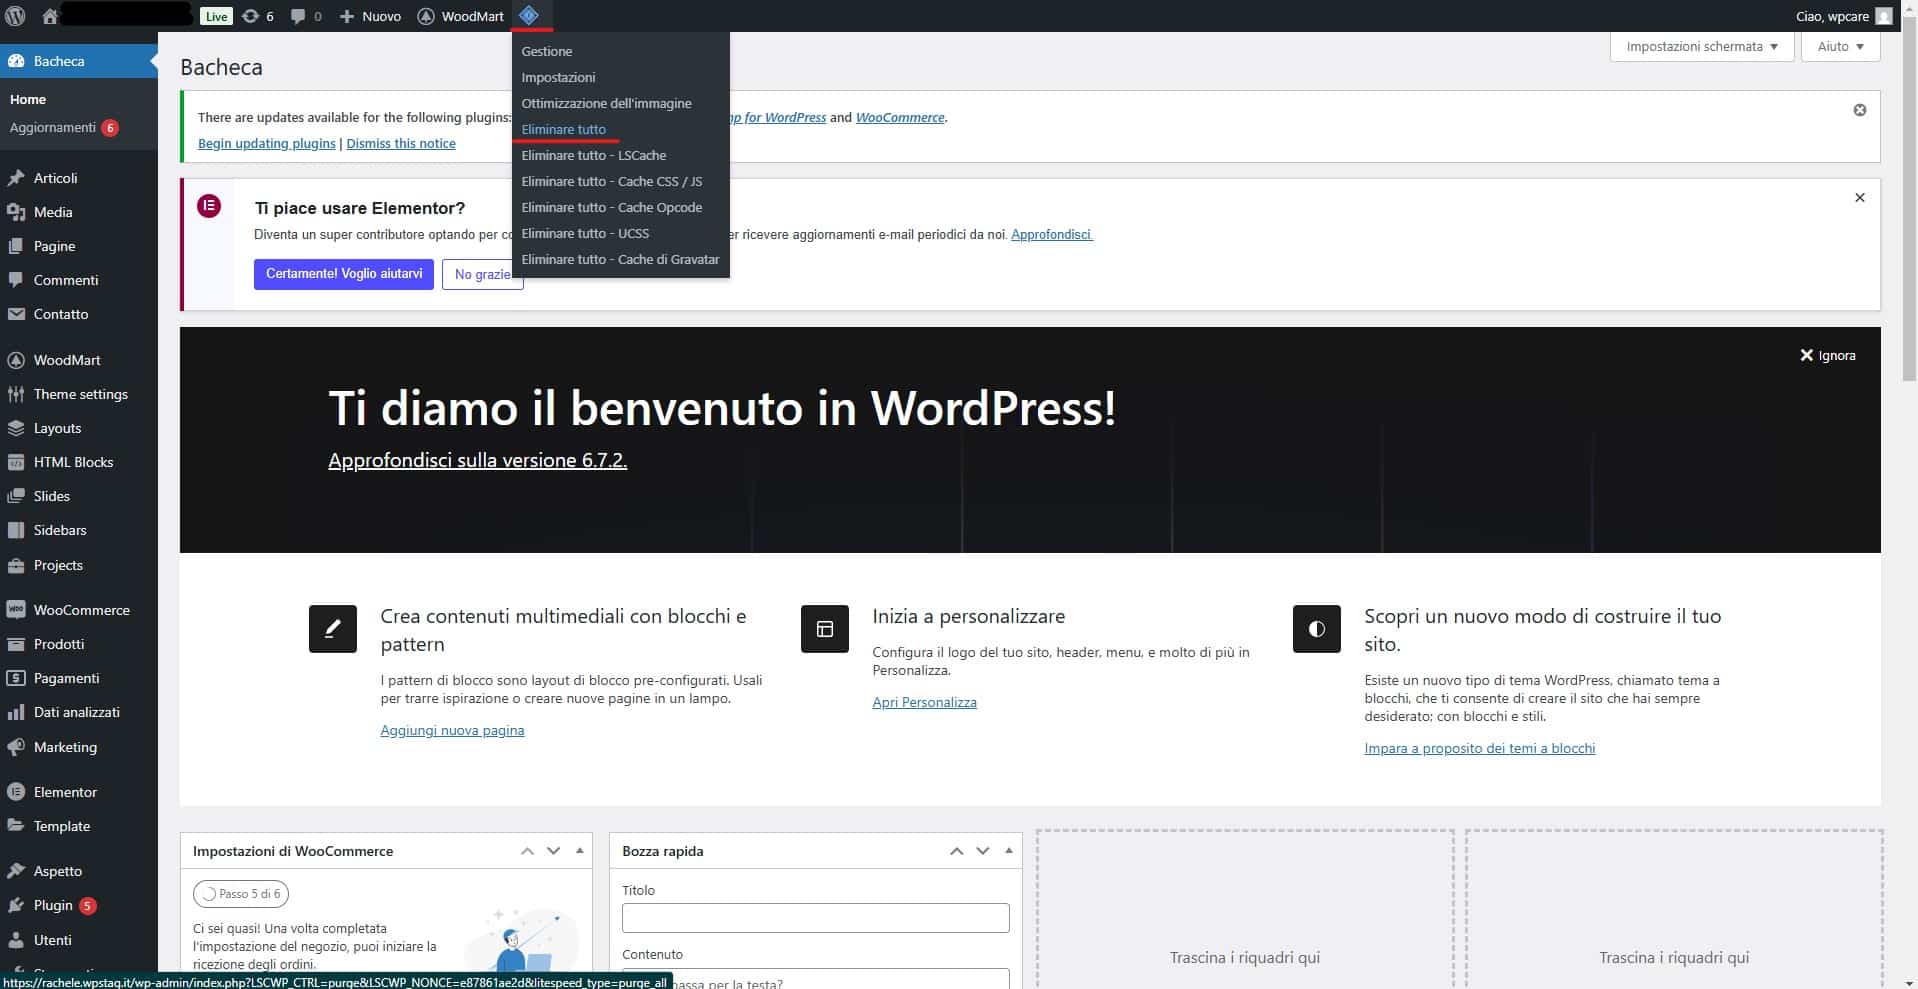Open Layouts in the sidebar

click(79, 428)
